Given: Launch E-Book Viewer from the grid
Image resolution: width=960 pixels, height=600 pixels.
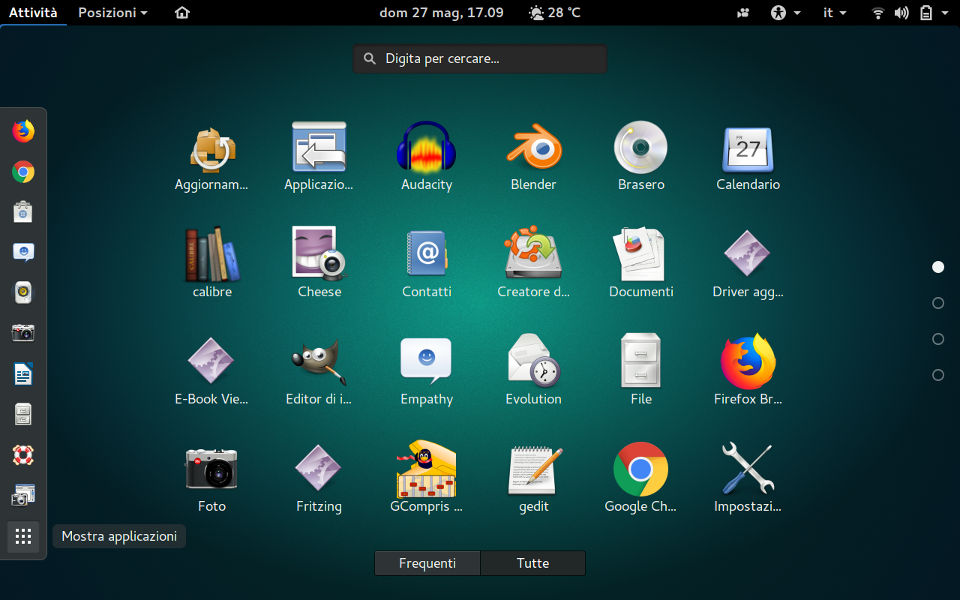Looking at the screenshot, I should (211, 372).
